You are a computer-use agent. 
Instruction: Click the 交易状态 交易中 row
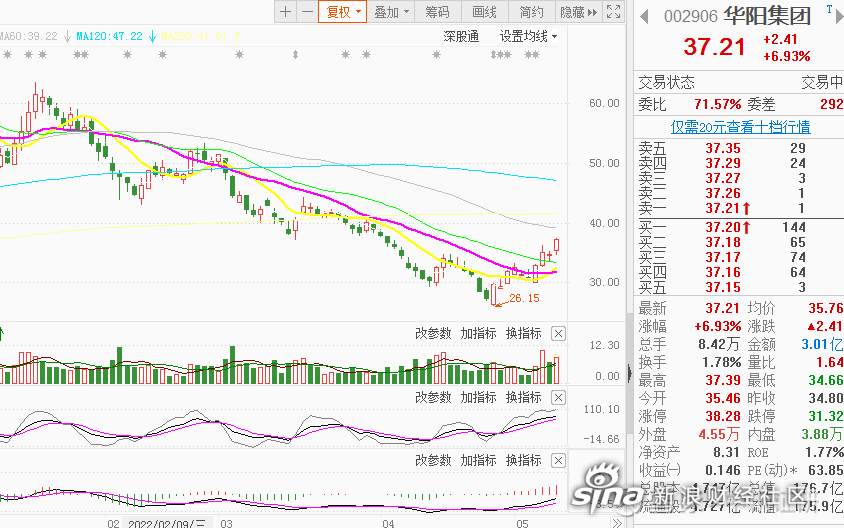(740, 82)
